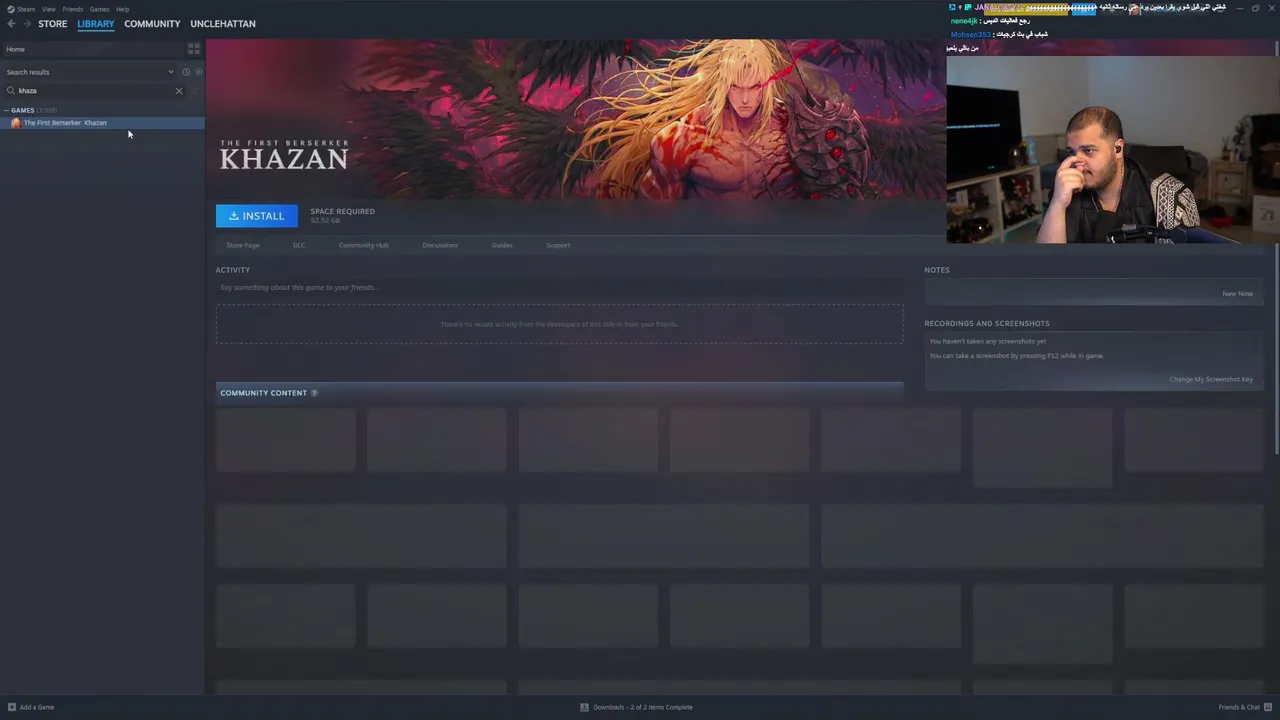Click the COMMUNITY CONTENT heading

[264, 393]
